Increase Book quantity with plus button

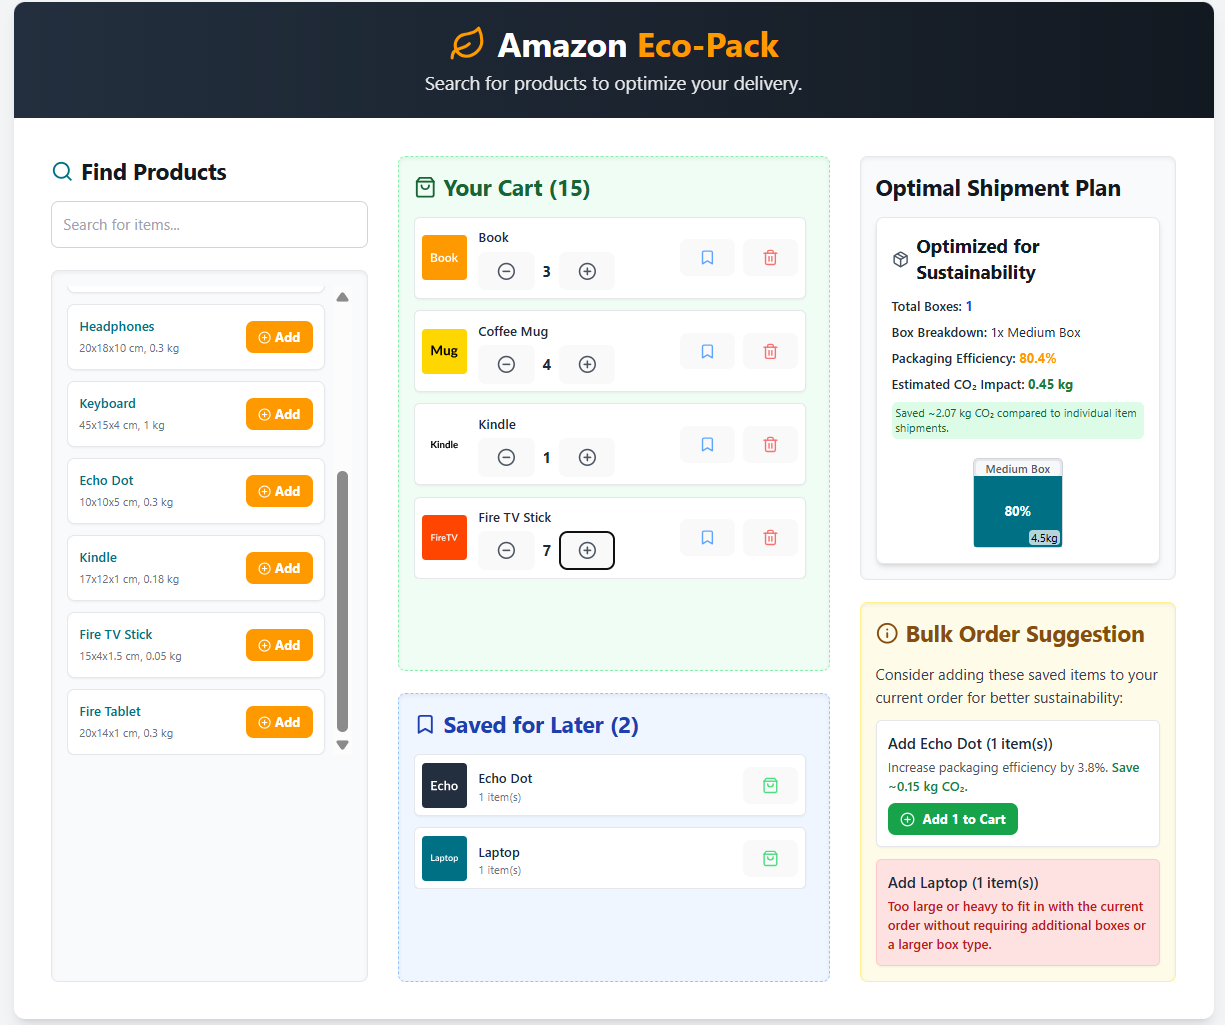tap(587, 271)
